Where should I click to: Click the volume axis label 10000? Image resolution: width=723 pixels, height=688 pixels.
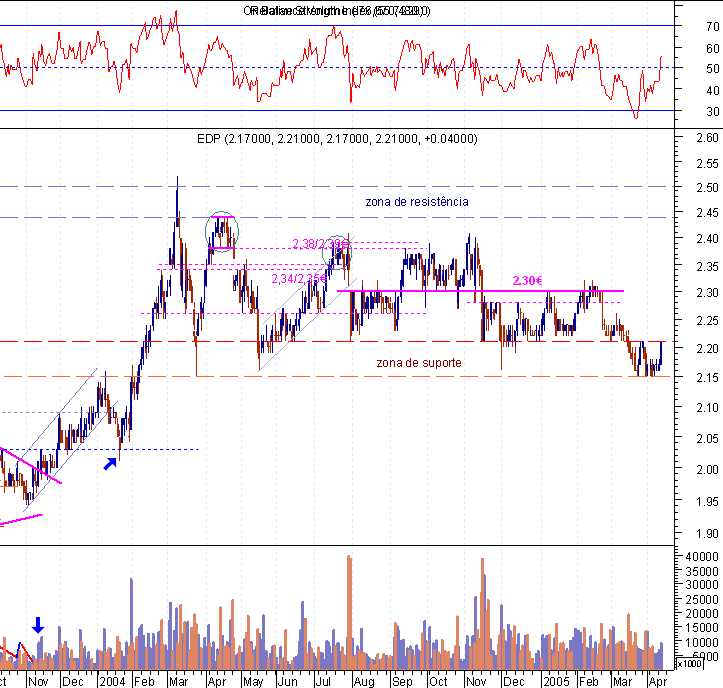(x=702, y=642)
